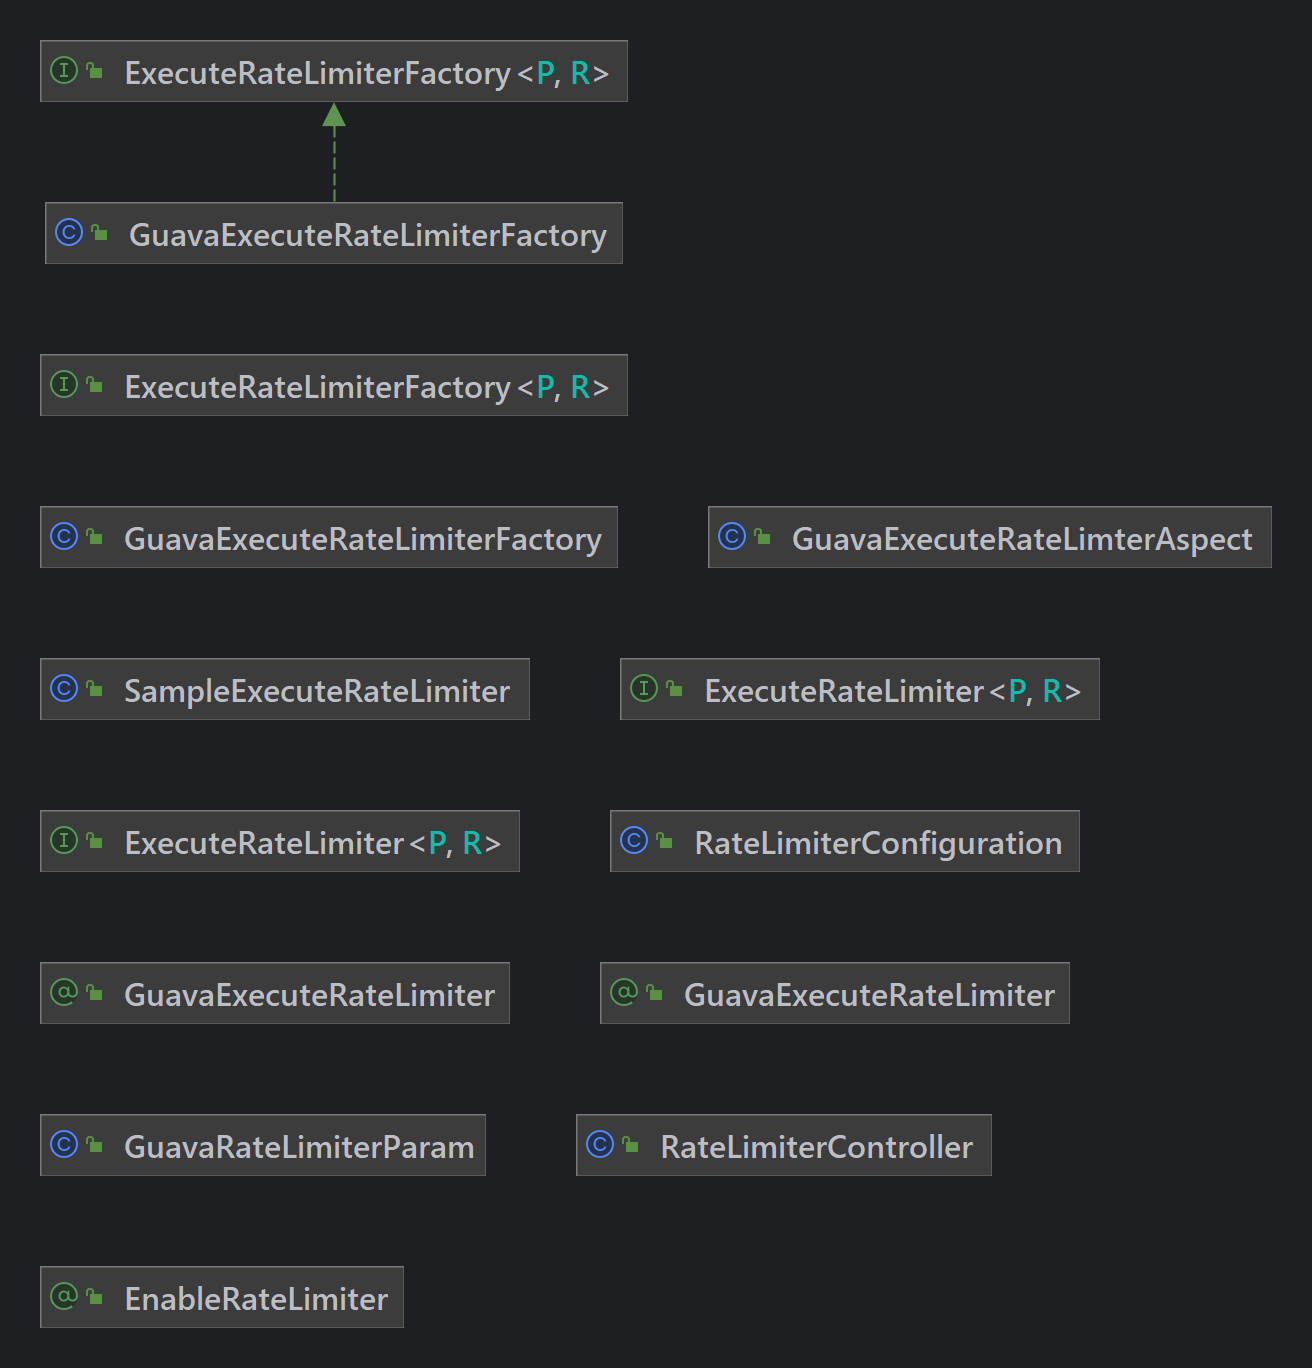Click the class icon of the GuavaExecuteRateLimiterFactory node beside GuavaExecuteRateLimterAspect
Viewport: 1312px width, 1368px height.
64,537
